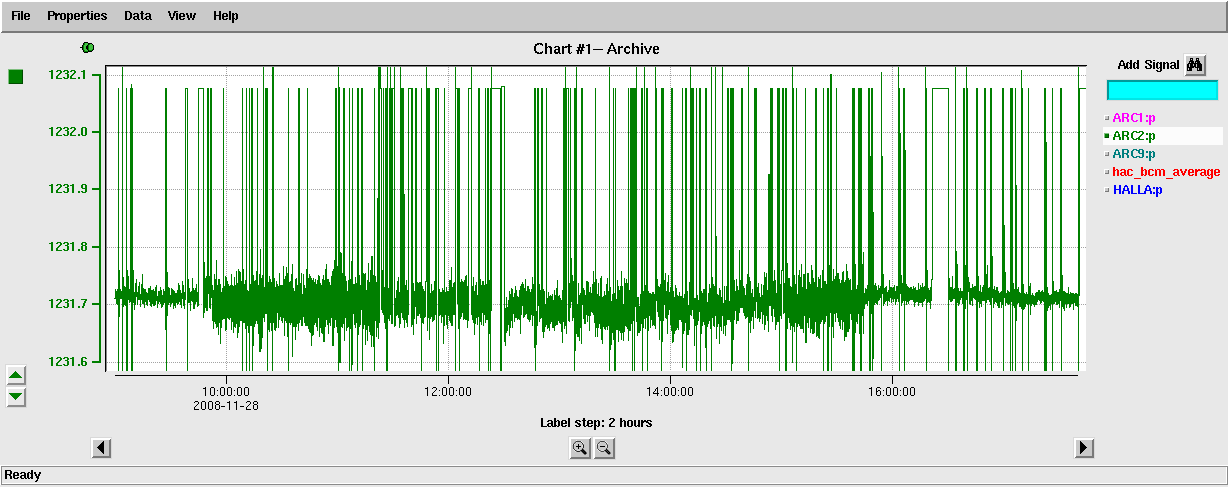This screenshot has width=1228, height=487.
Task: Click the Ready status bar text
Action: tap(23, 476)
